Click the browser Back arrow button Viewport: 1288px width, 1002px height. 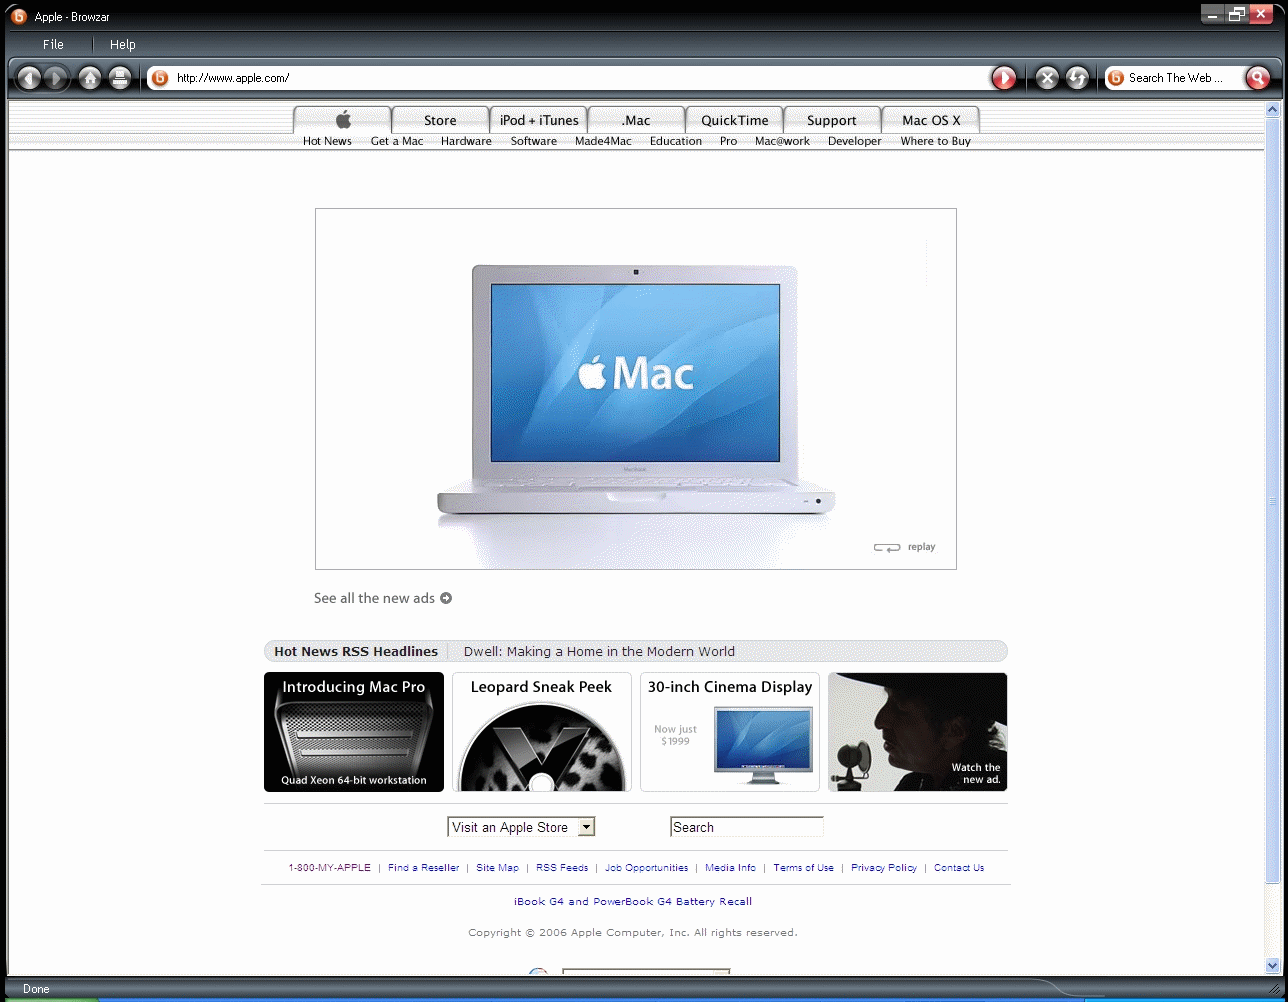pos(29,78)
